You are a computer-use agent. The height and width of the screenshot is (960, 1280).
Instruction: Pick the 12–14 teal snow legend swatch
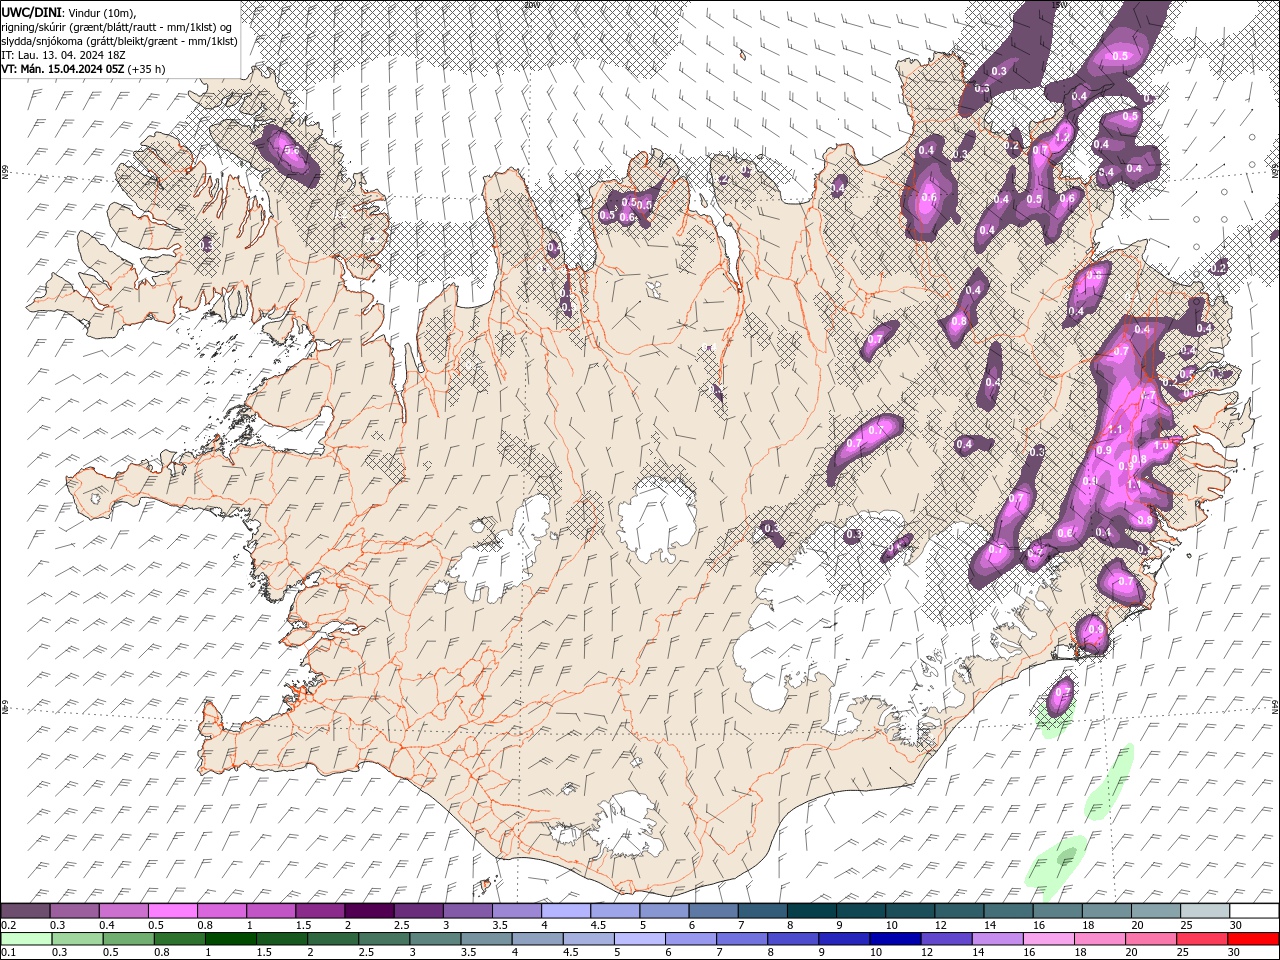958,910
